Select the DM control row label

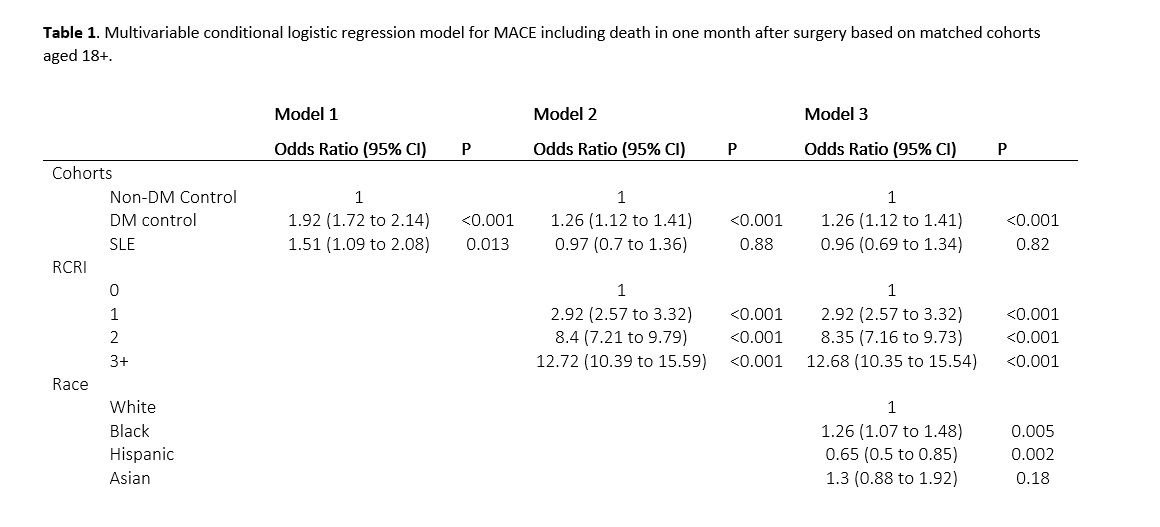coord(153,220)
